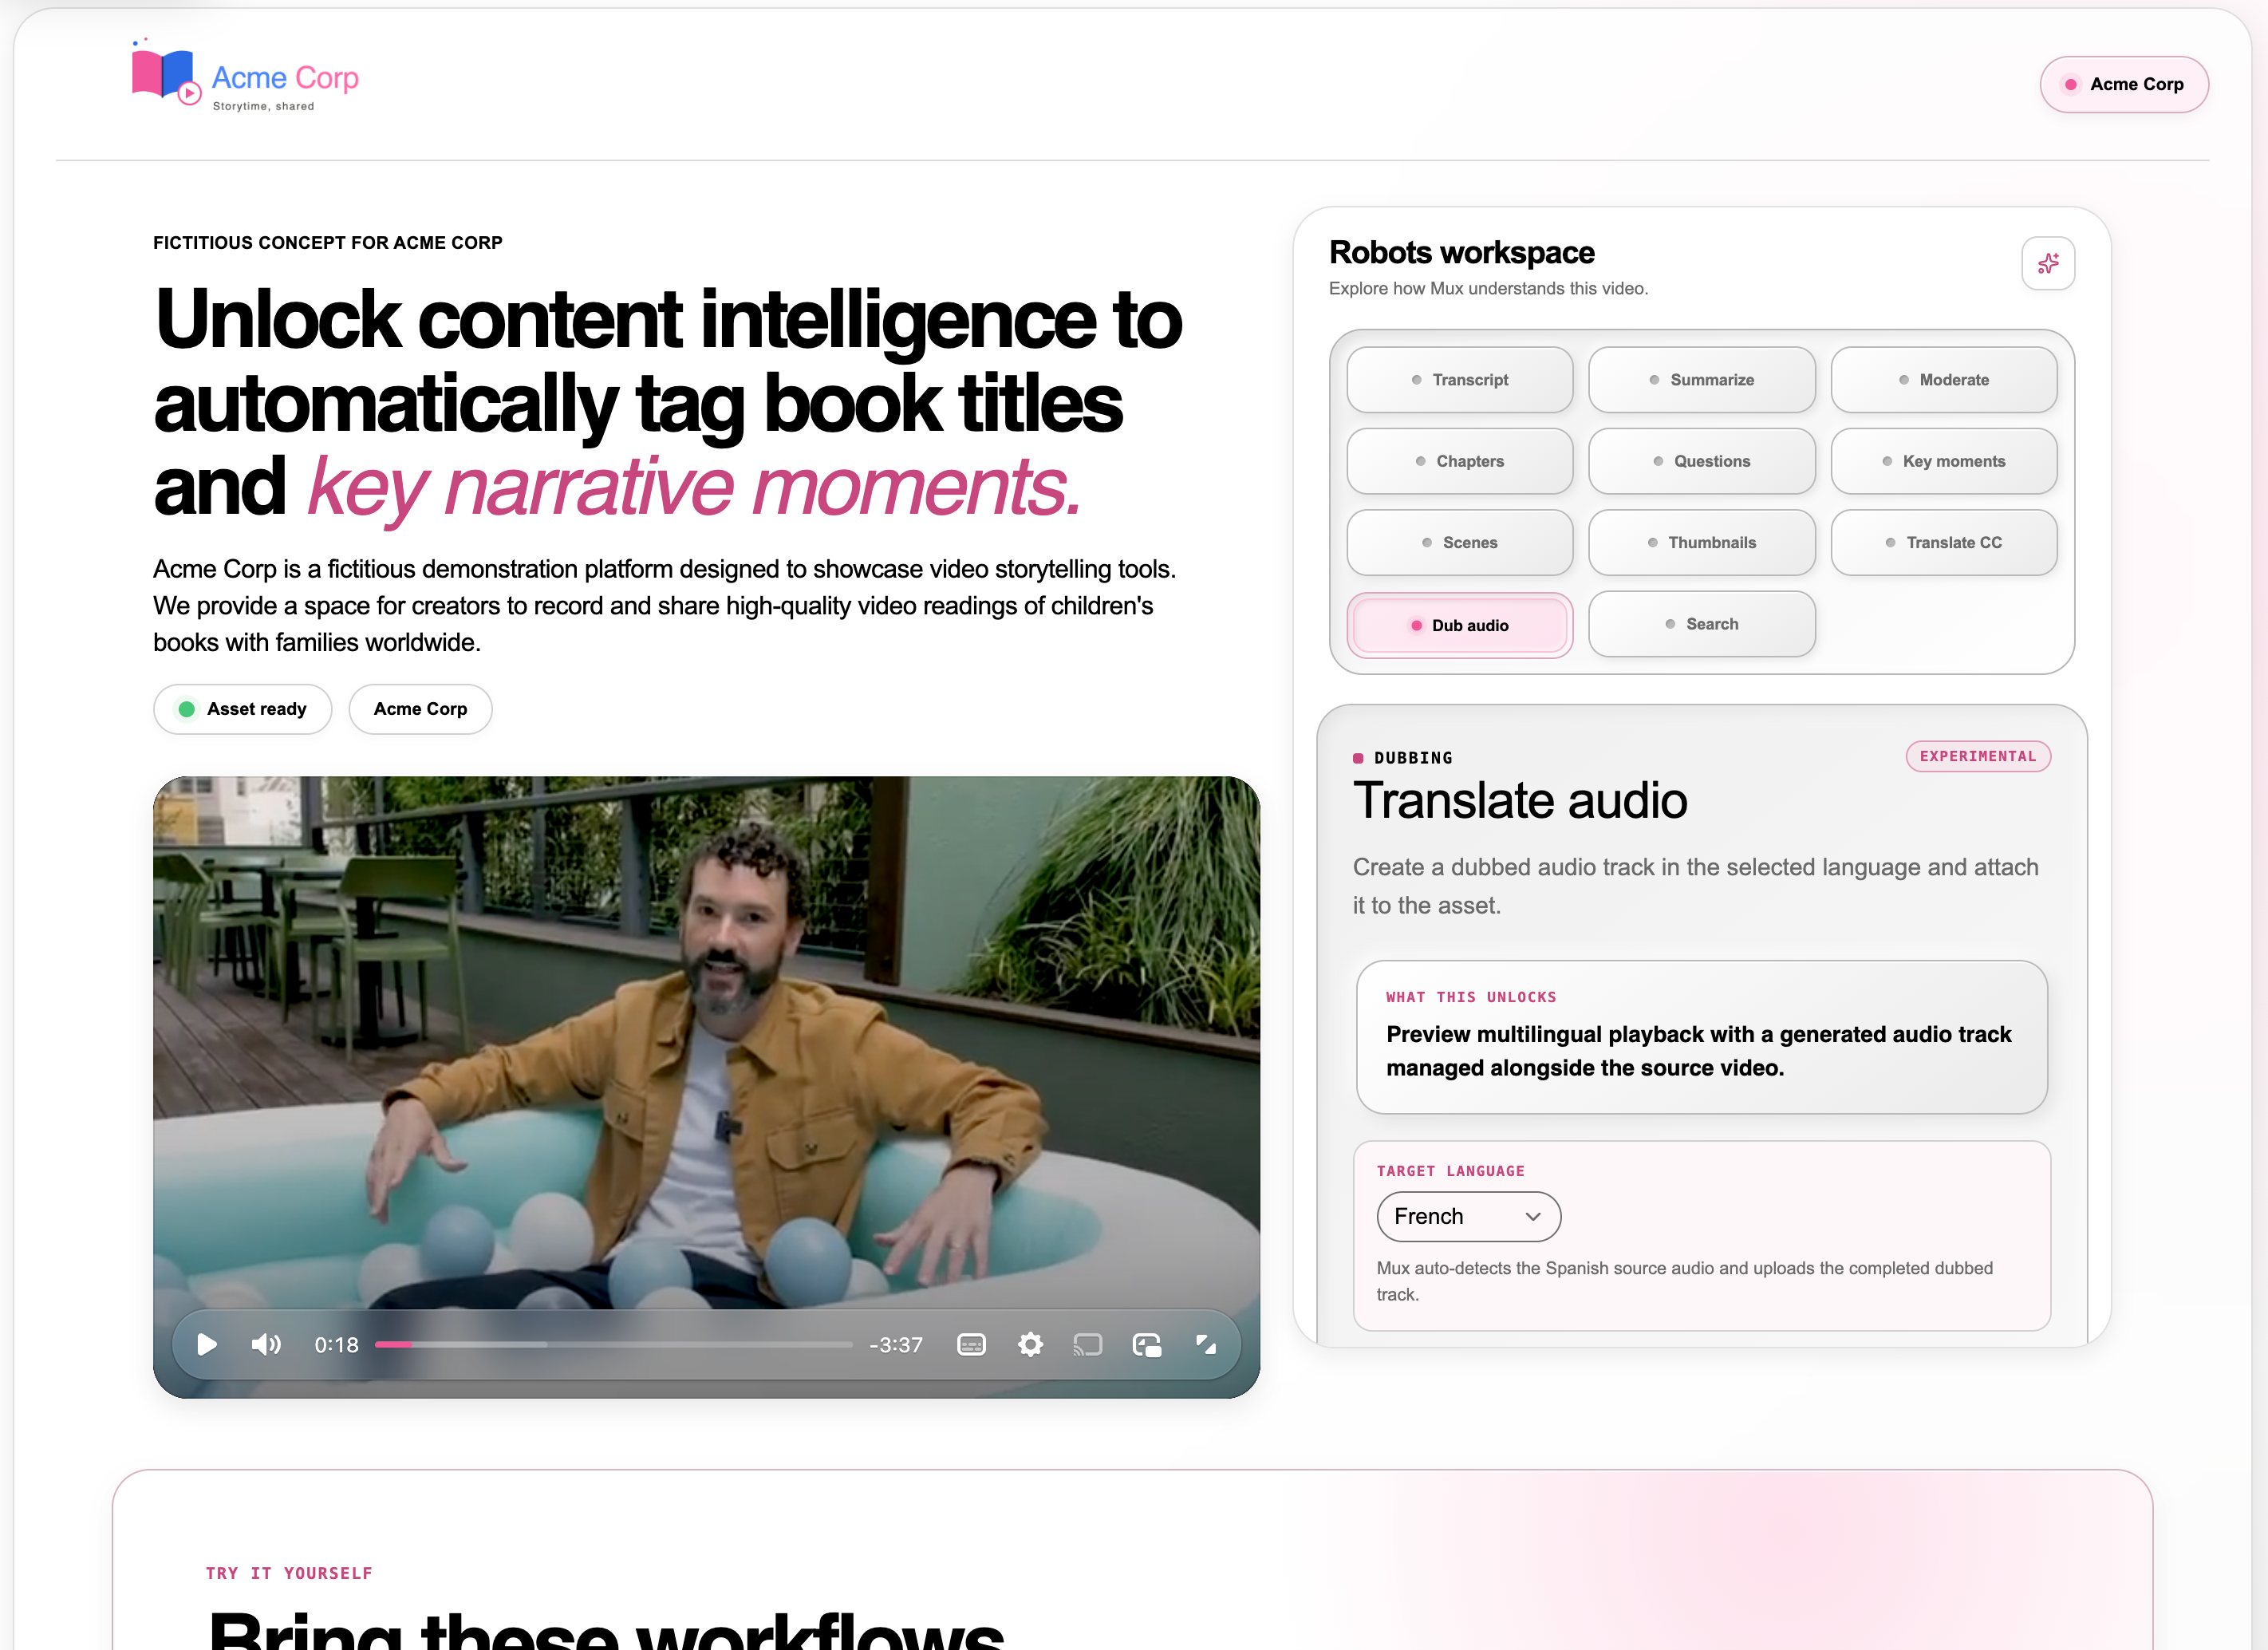Click the Robots workspace title

[1461, 252]
